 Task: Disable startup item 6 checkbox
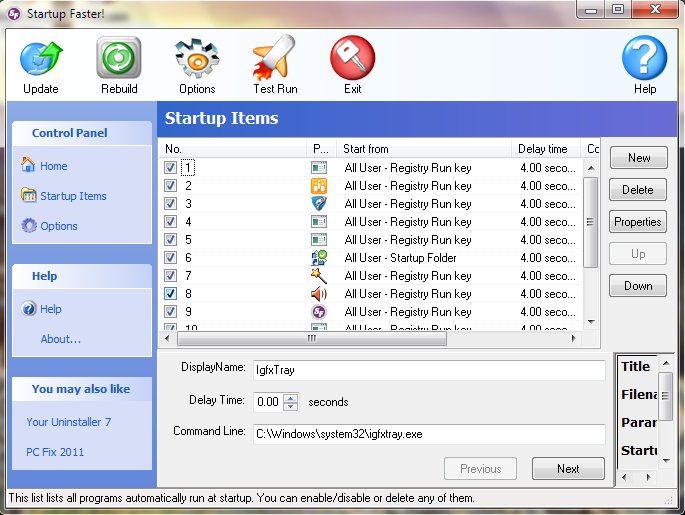pos(170,258)
